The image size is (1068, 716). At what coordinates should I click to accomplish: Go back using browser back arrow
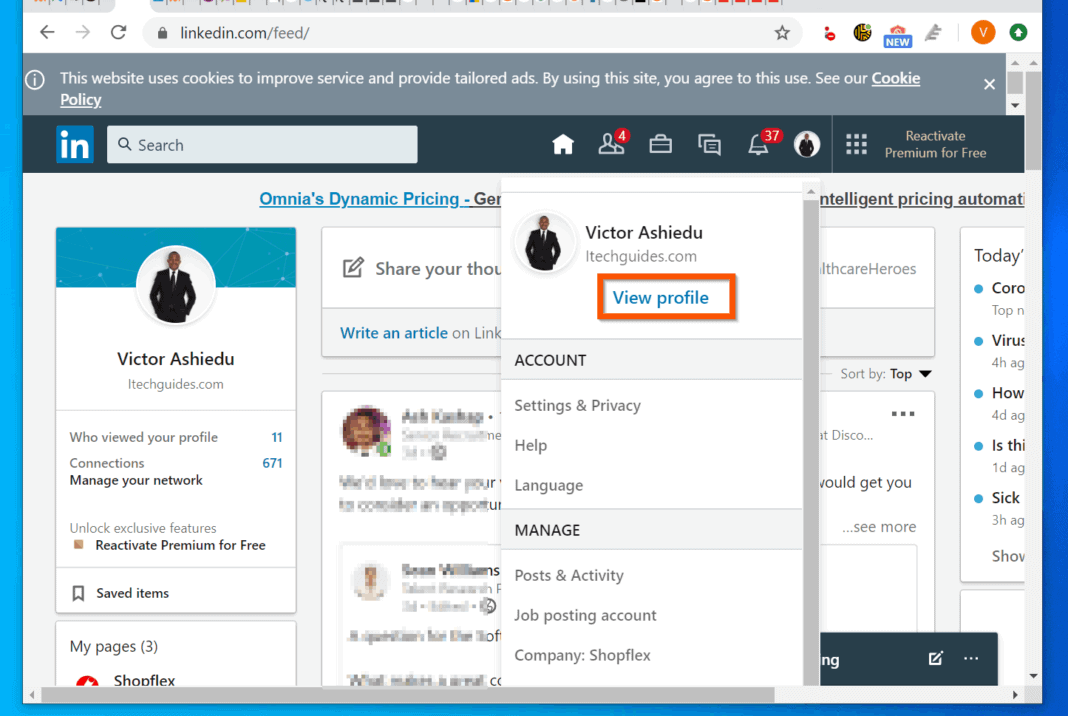pyautogui.click(x=46, y=33)
